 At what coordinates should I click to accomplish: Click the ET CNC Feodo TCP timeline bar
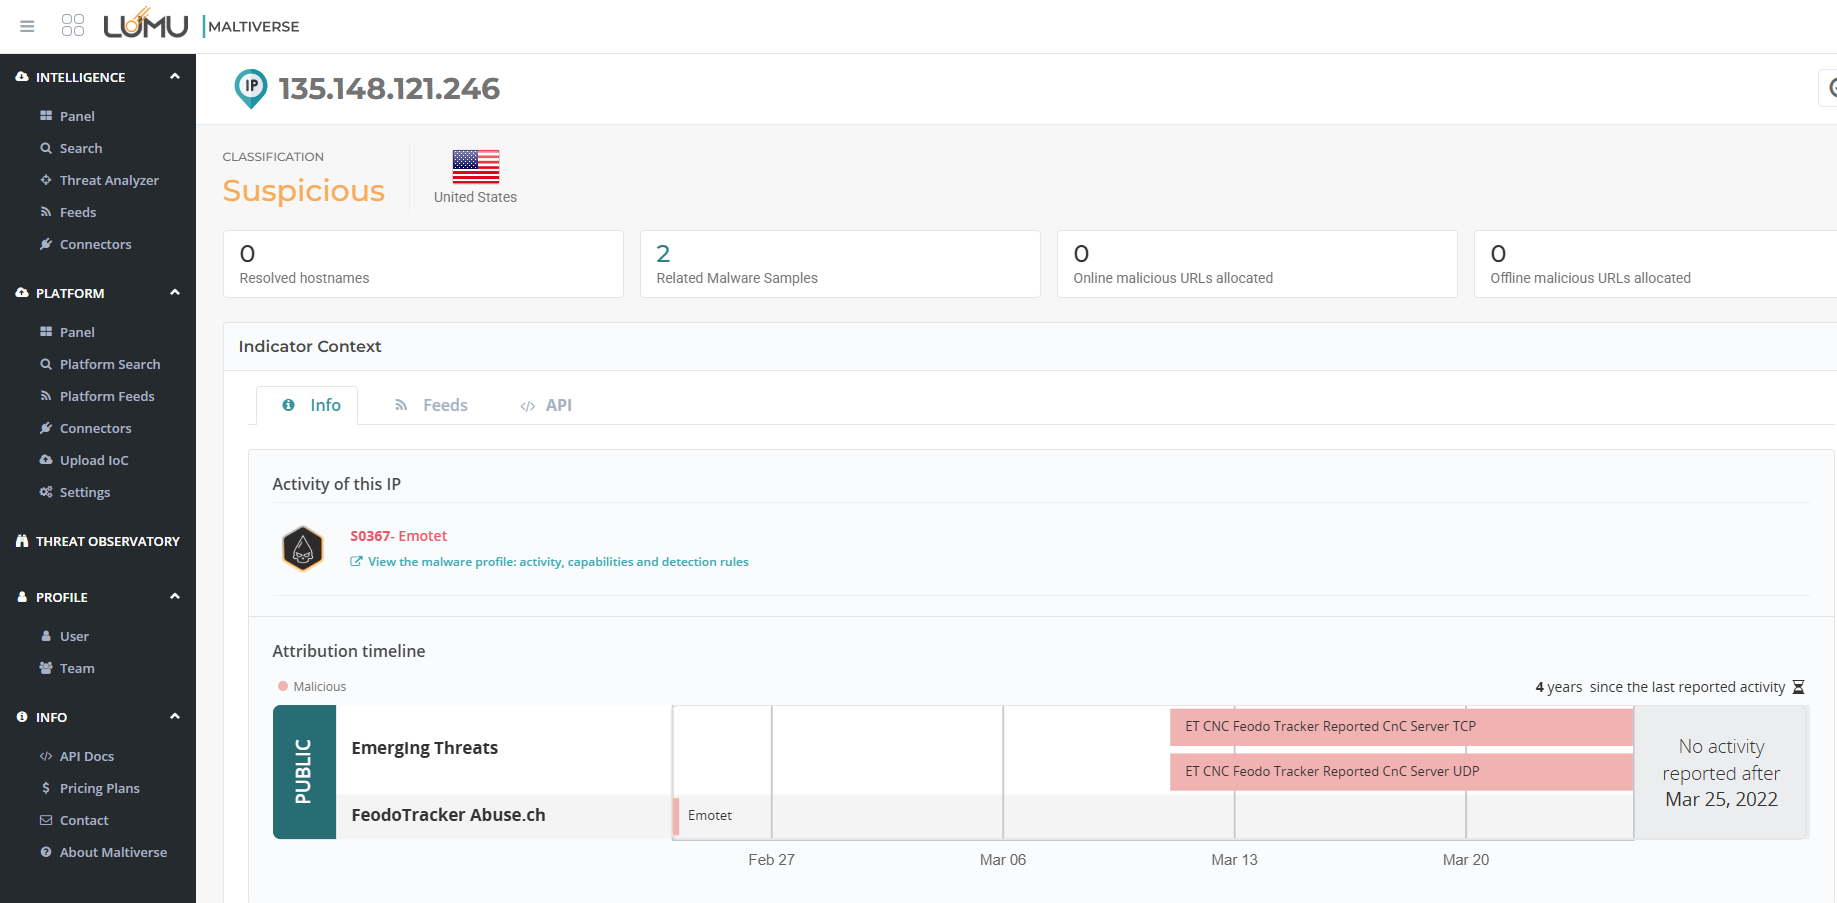1401,727
